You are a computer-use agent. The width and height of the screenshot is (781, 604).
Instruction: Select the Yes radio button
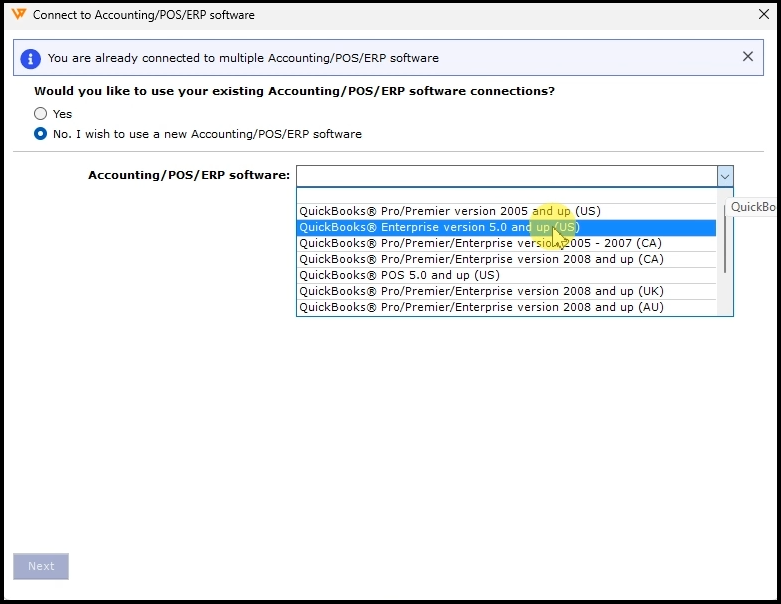[x=40, y=114]
